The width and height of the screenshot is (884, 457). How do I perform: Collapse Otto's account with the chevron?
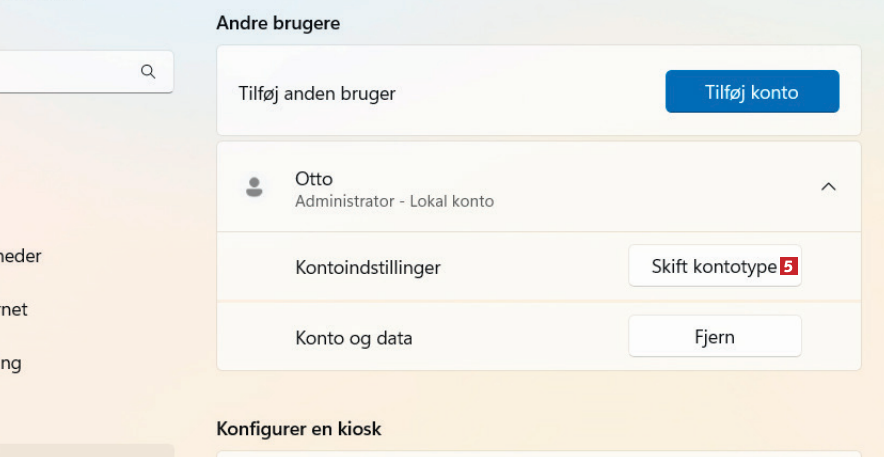pyautogui.click(x=828, y=187)
